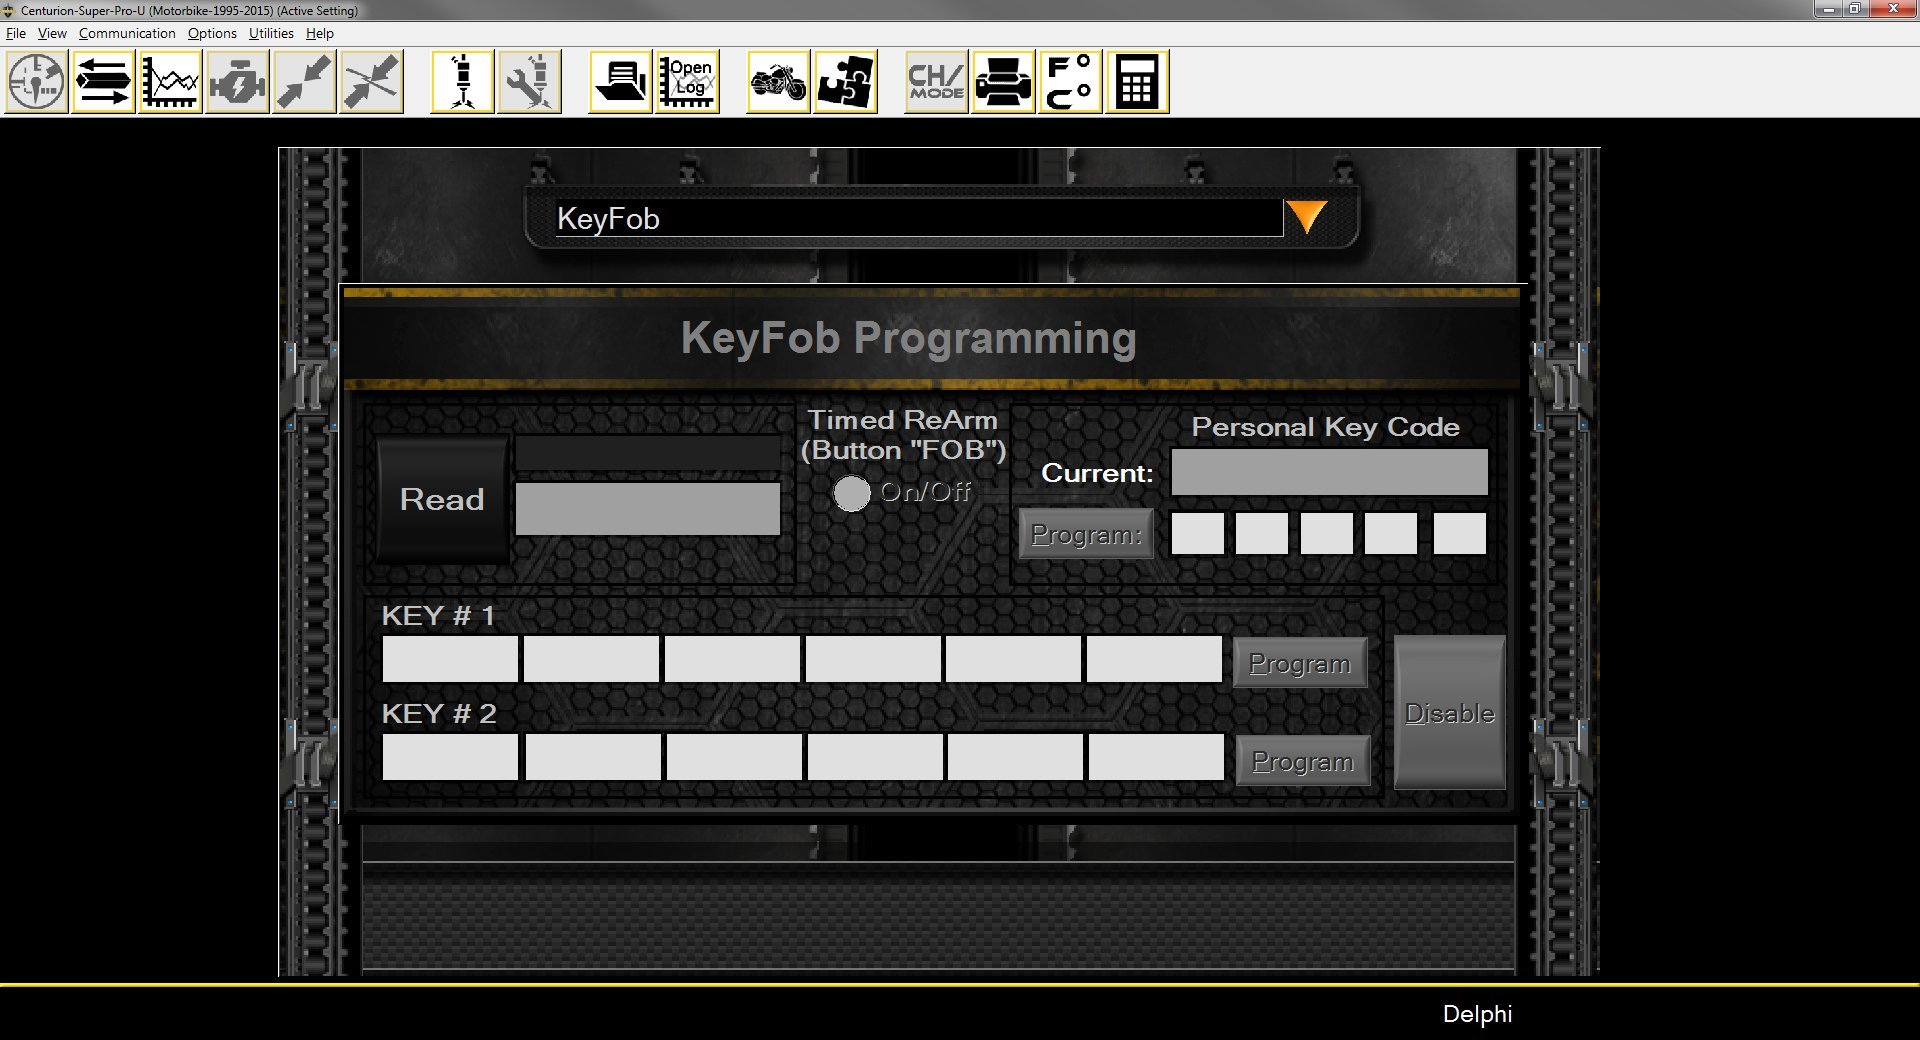
Task: Open the Options menu
Action: [x=212, y=33]
